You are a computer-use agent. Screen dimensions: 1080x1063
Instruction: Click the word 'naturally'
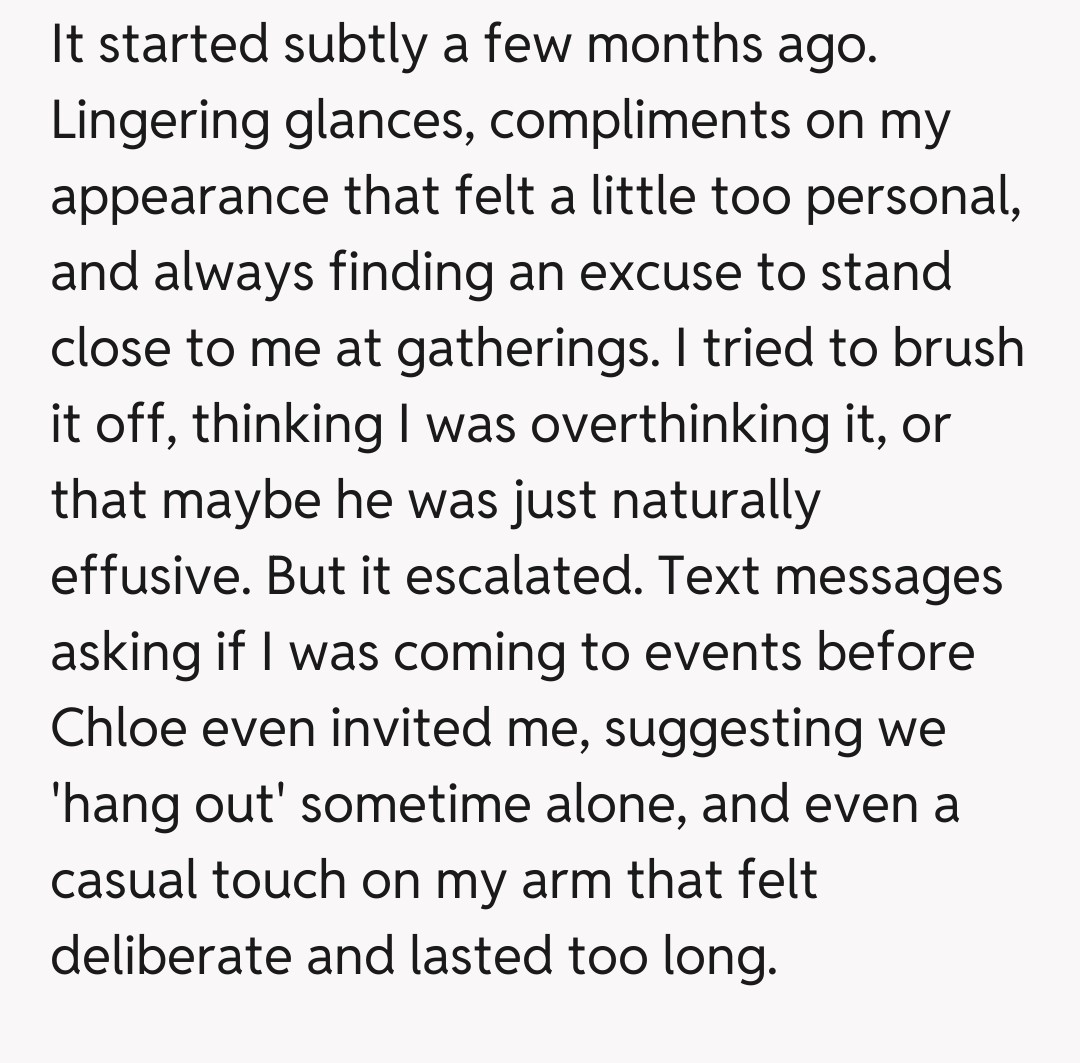click(x=713, y=501)
